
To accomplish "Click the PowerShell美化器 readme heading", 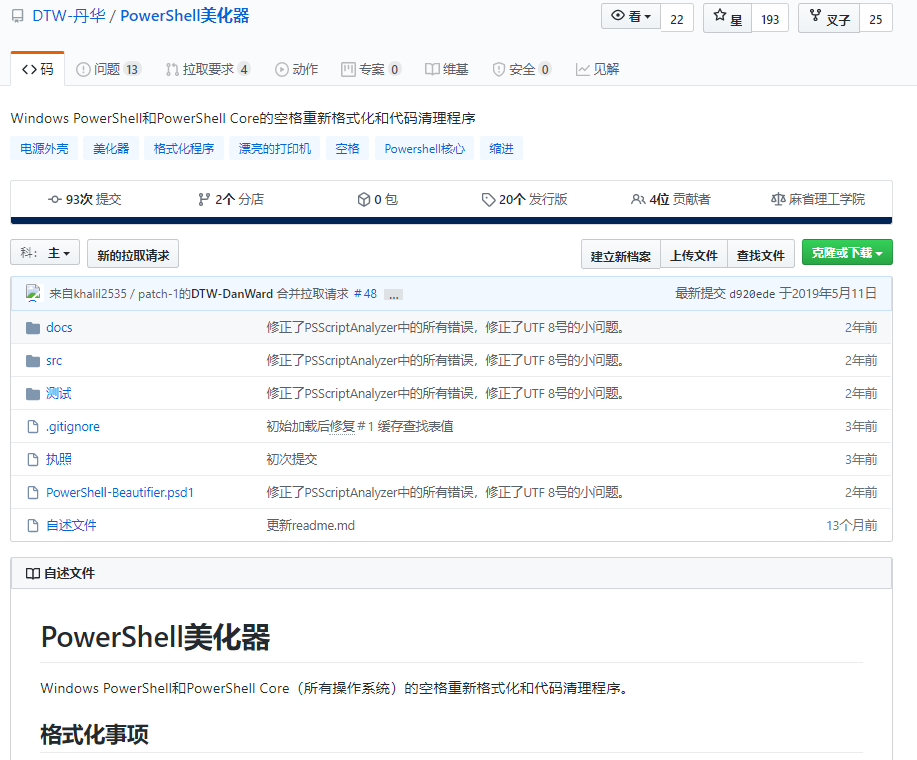I will [155, 637].
